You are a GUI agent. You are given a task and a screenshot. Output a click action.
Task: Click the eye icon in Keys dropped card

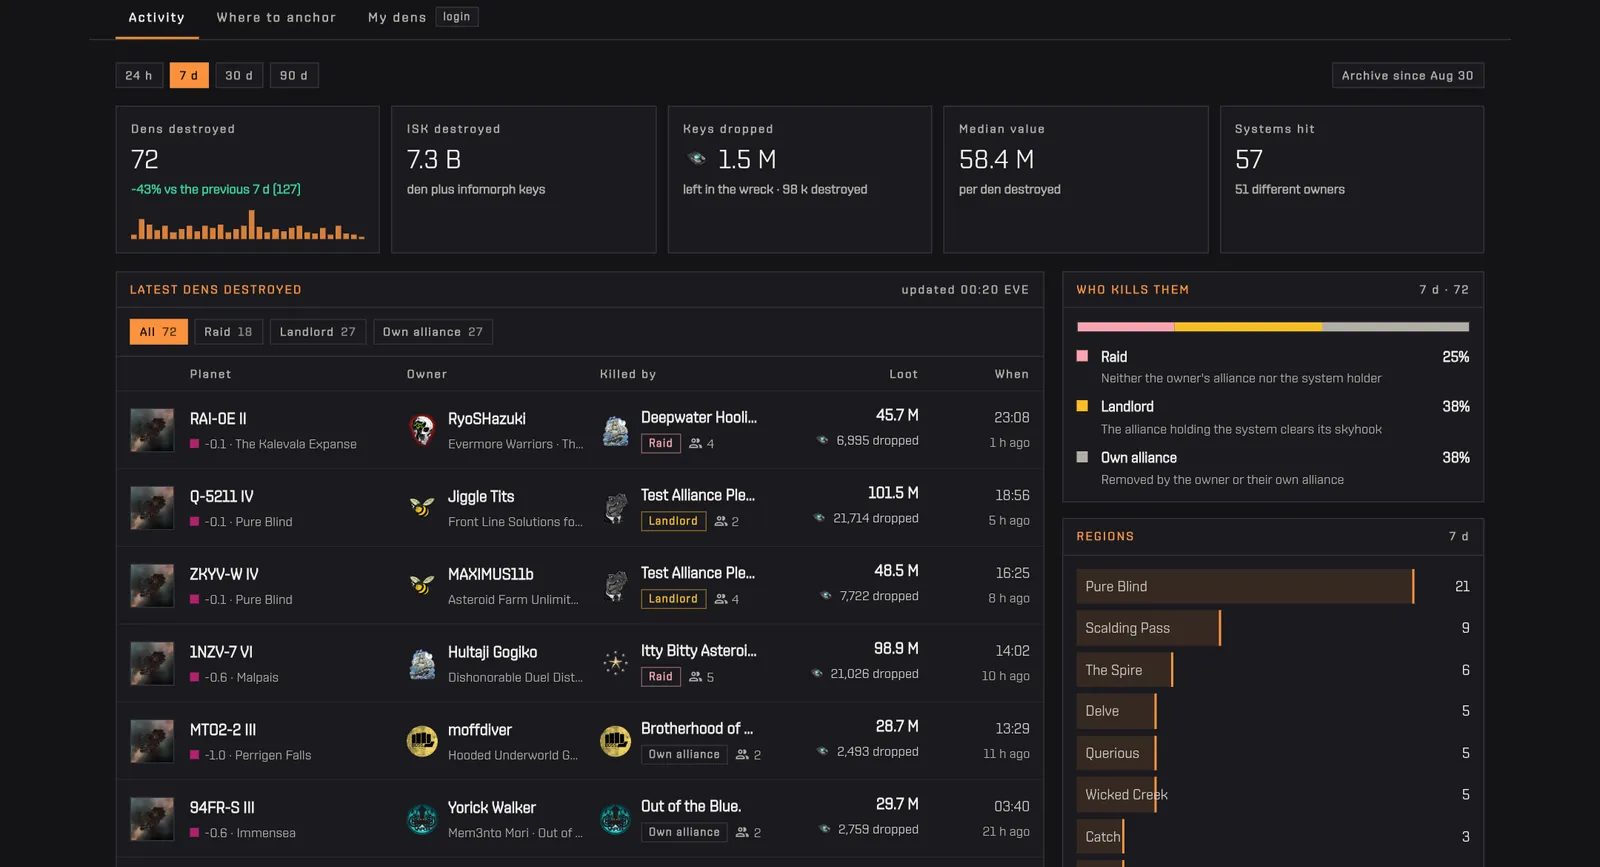pos(697,159)
